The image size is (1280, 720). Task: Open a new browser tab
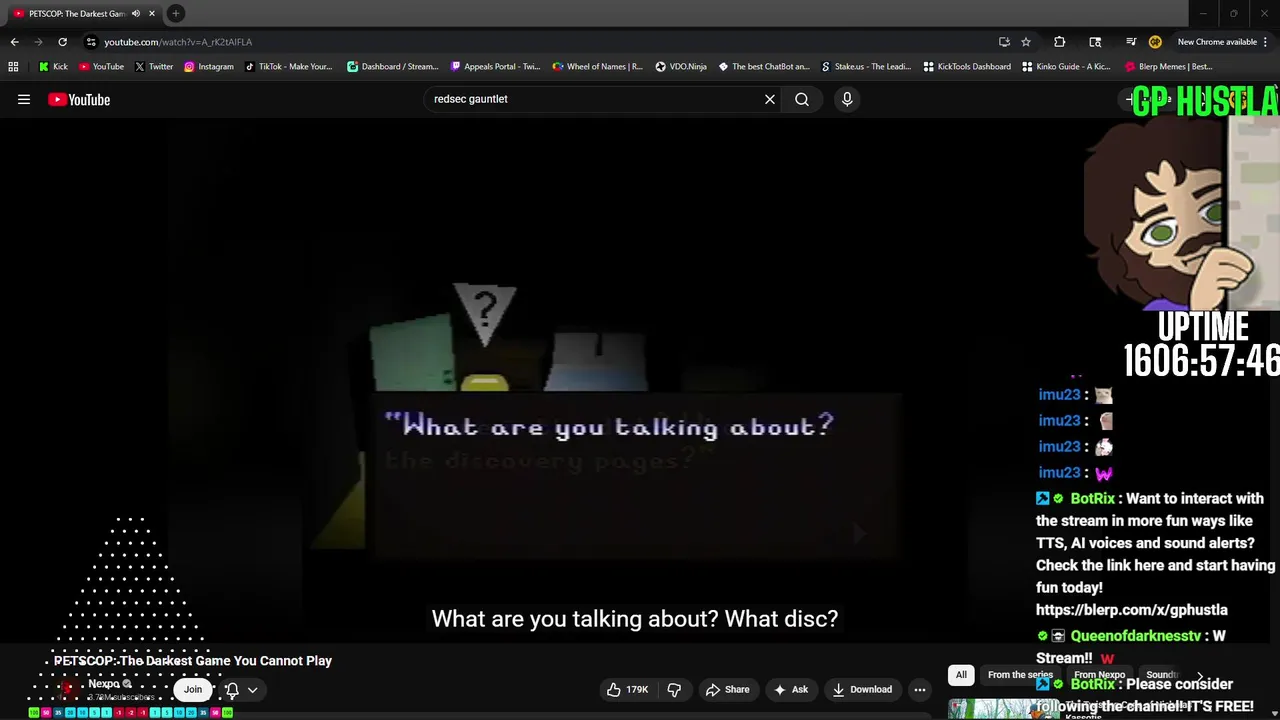175,13
